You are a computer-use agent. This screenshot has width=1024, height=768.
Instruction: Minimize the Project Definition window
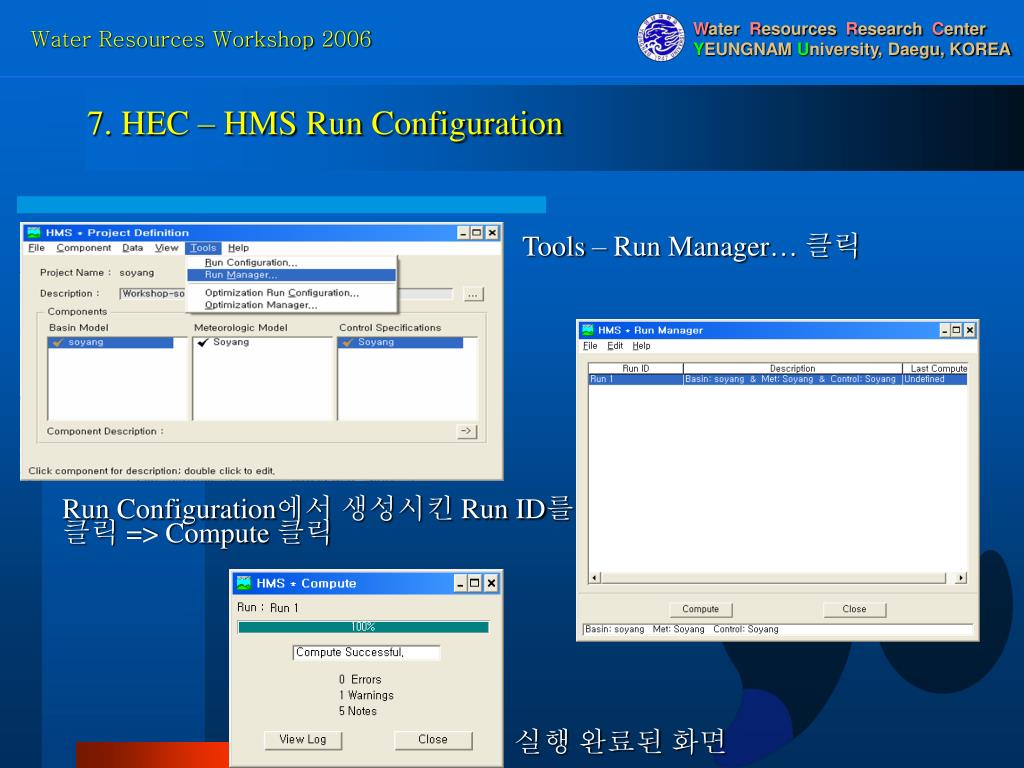pyautogui.click(x=463, y=232)
